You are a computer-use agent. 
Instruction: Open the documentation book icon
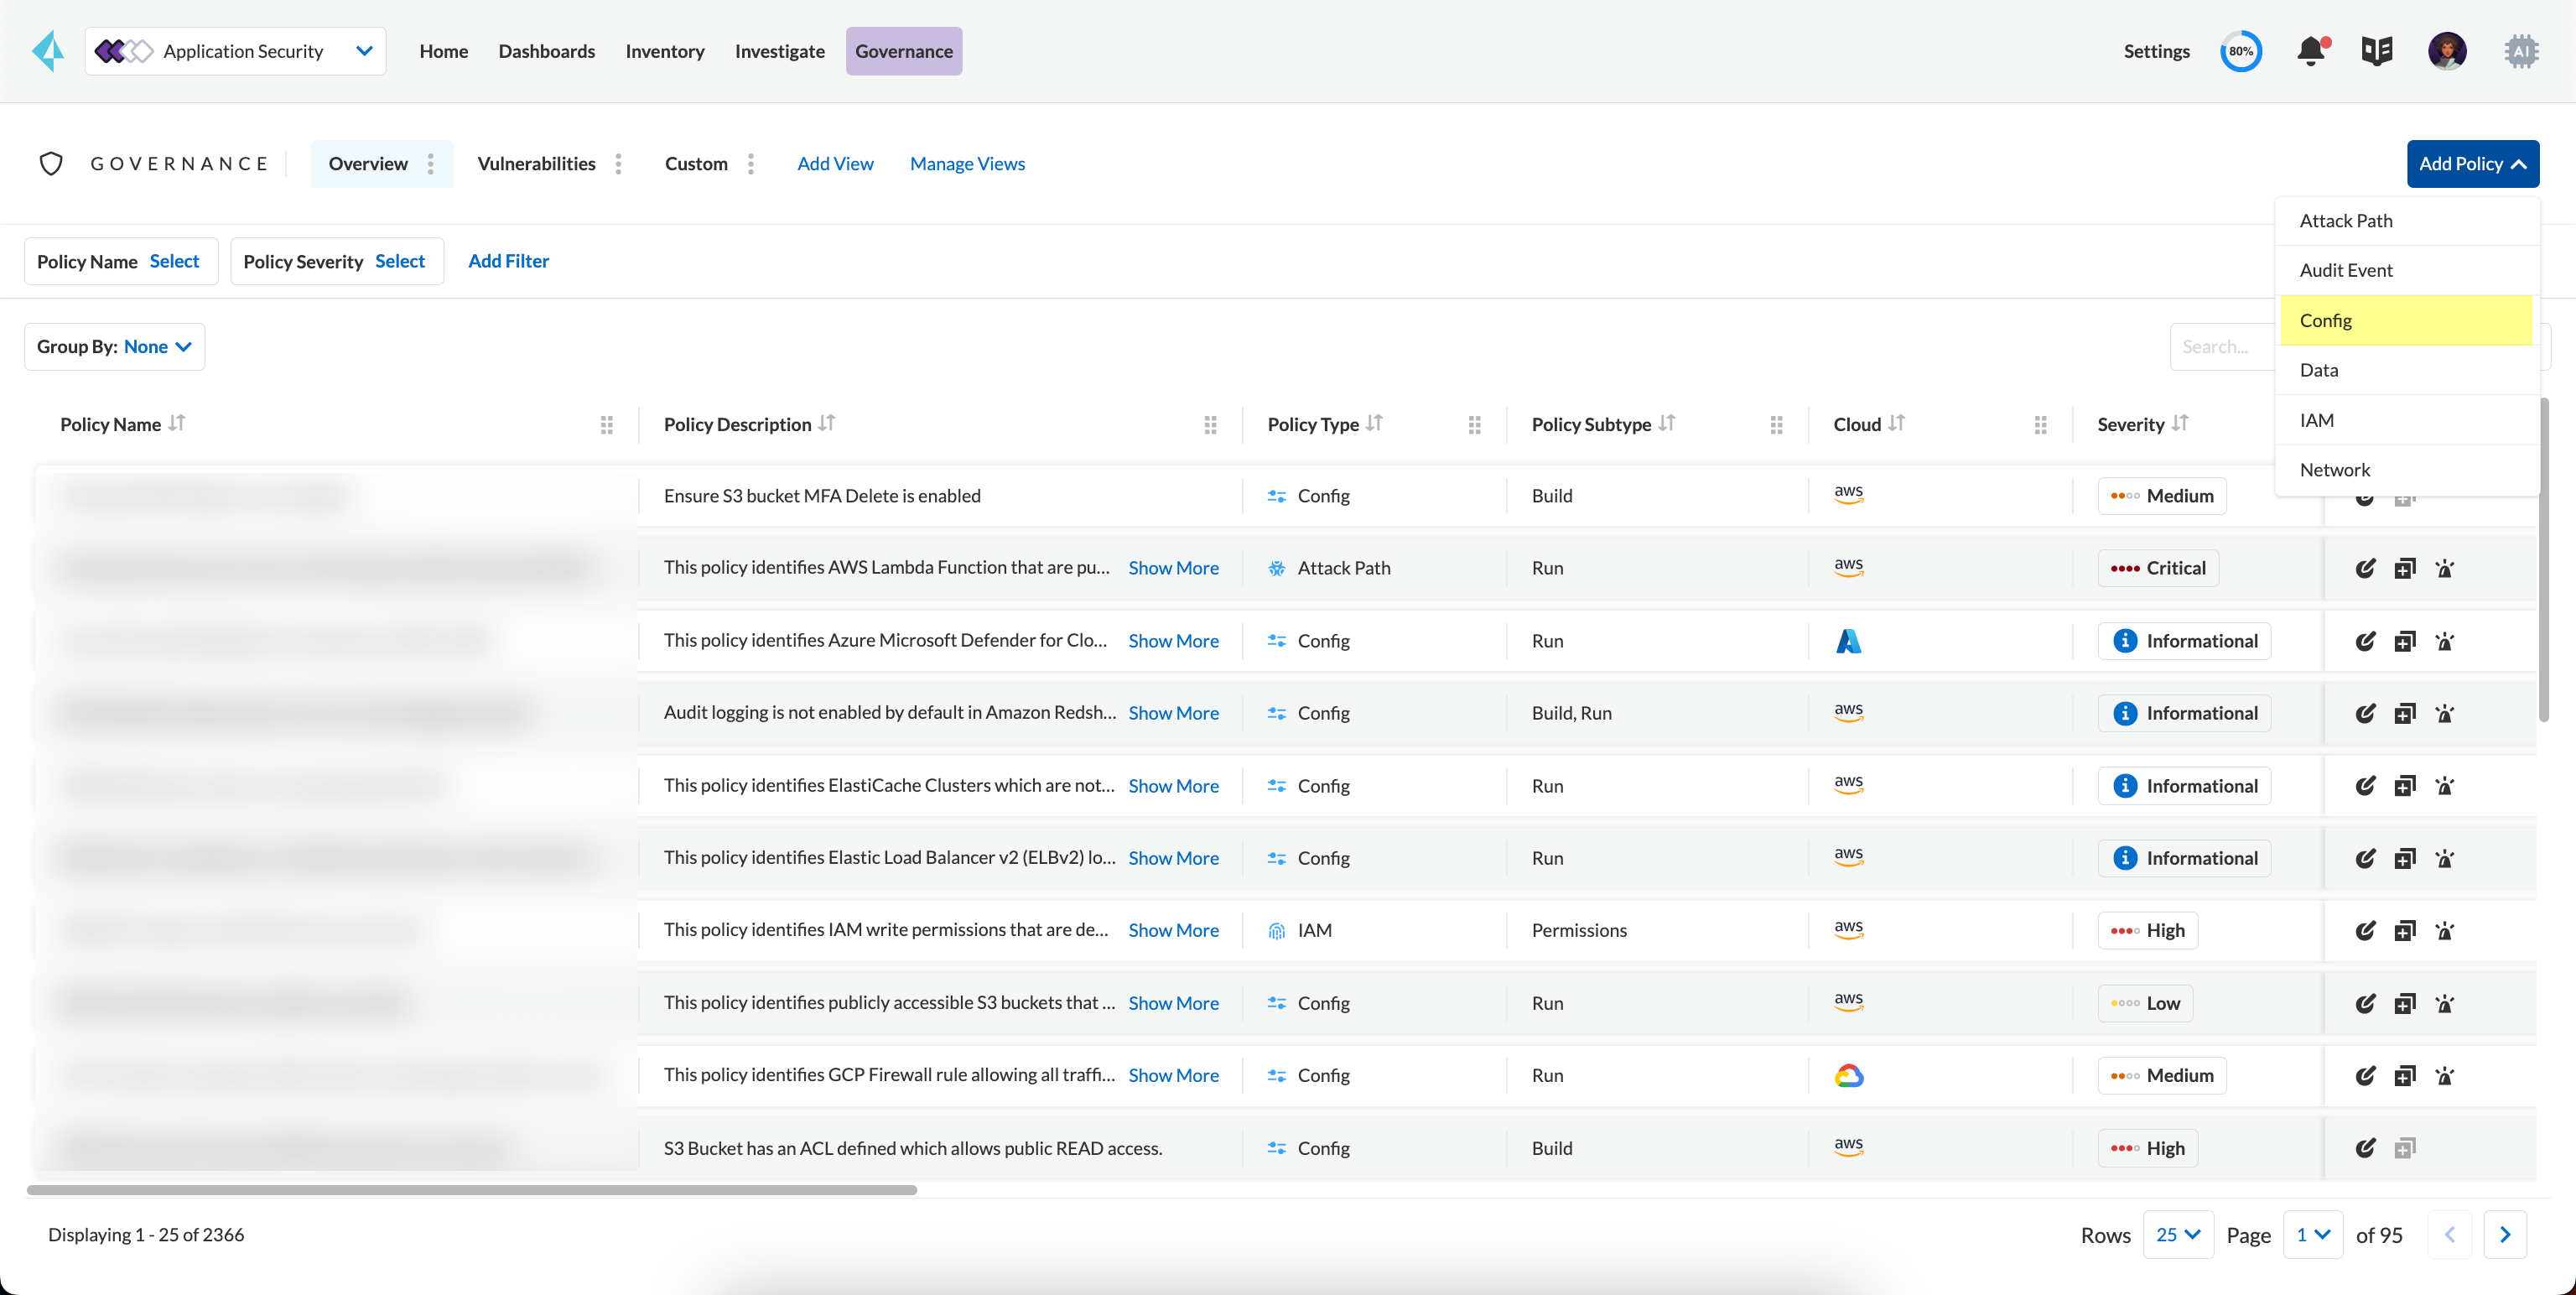[x=2377, y=51]
